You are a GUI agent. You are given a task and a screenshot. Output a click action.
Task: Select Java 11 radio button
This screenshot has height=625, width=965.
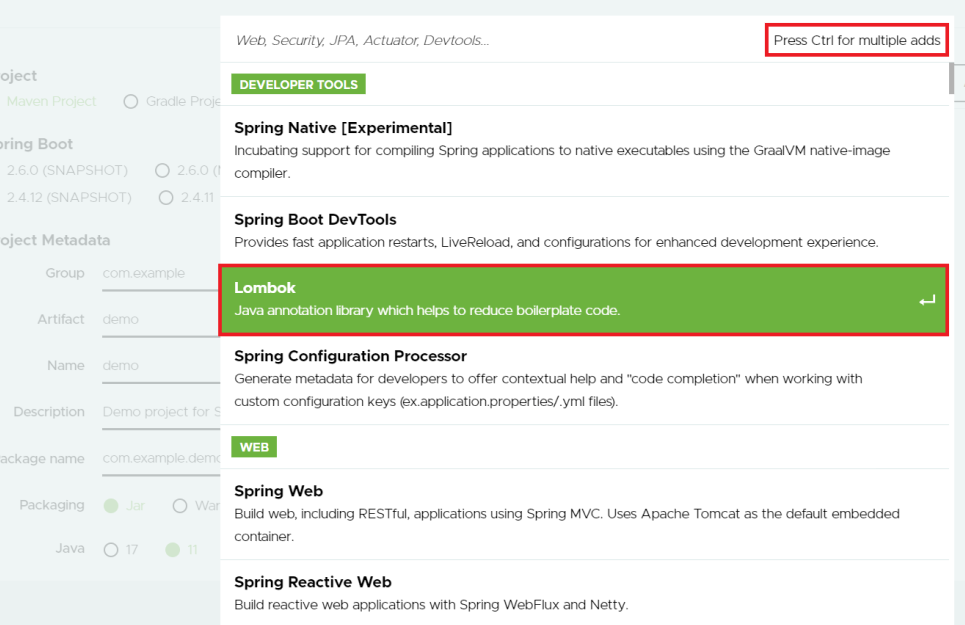pyautogui.click(x=172, y=549)
